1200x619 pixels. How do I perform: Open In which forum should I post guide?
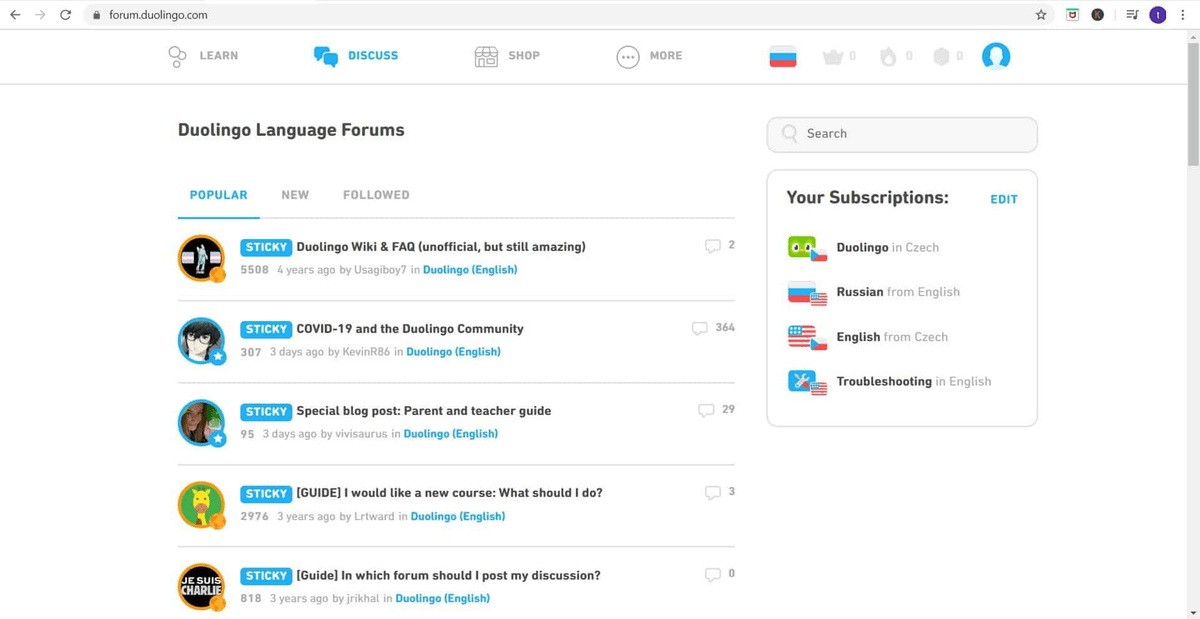[449, 575]
